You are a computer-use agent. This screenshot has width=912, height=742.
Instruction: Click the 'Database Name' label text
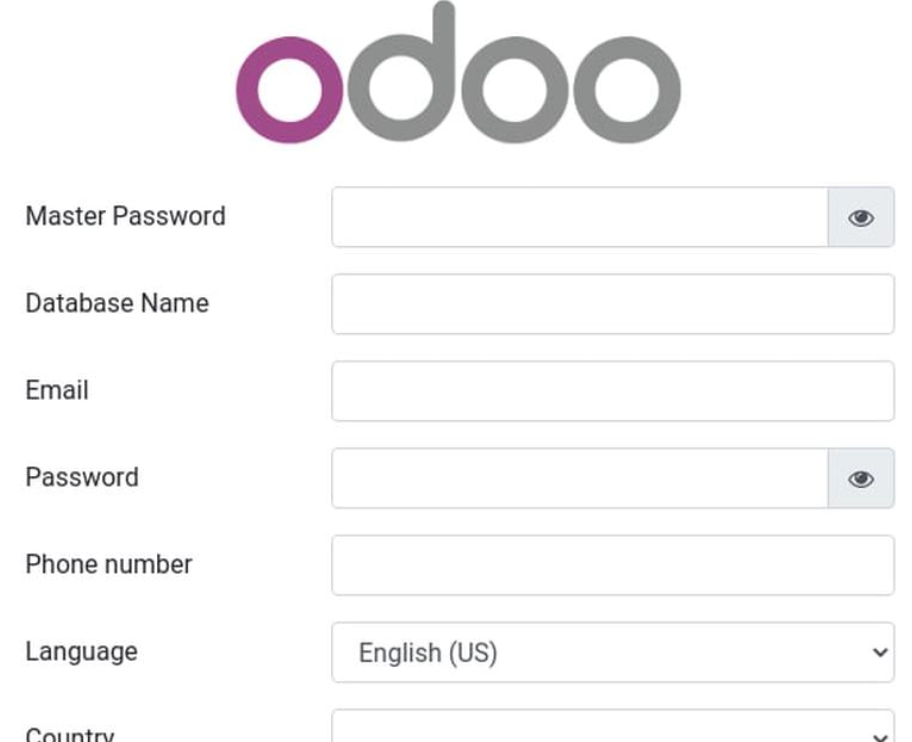[x=117, y=303]
